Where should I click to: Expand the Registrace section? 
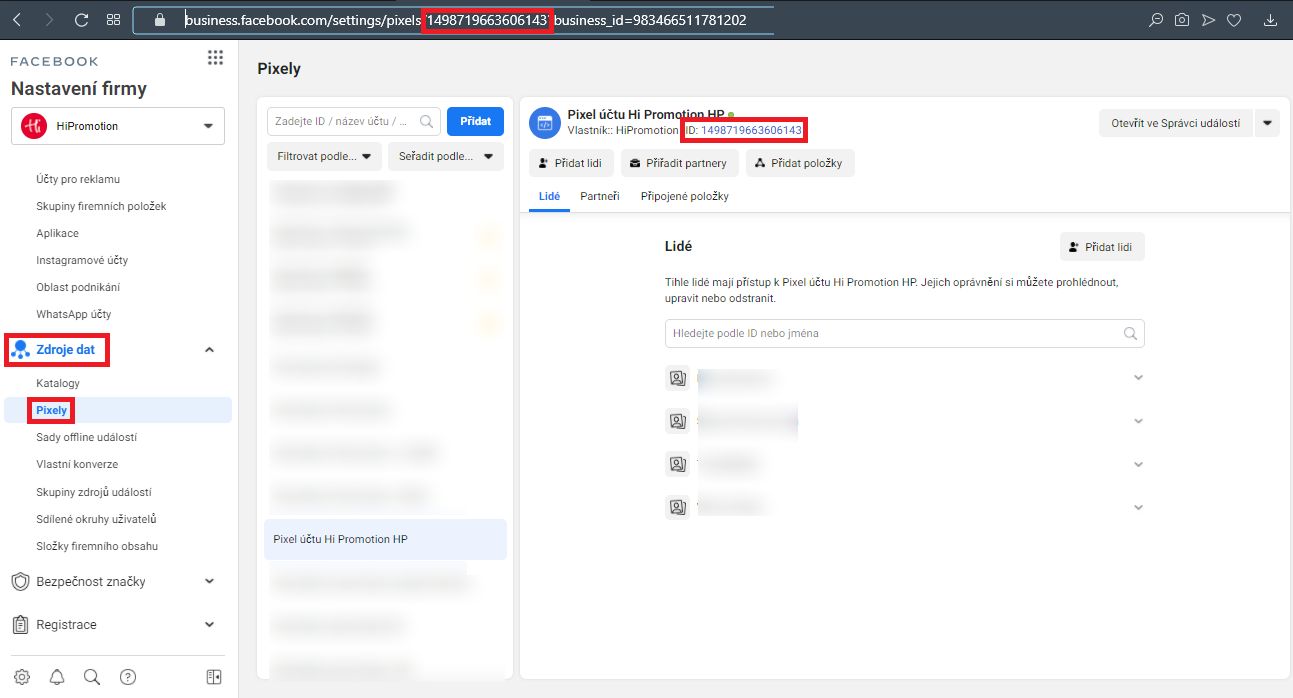pyautogui.click(x=209, y=625)
